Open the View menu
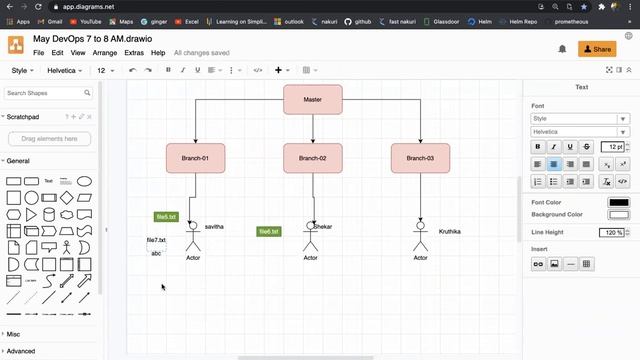The width and height of the screenshot is (640, 360). coord(78,53)
